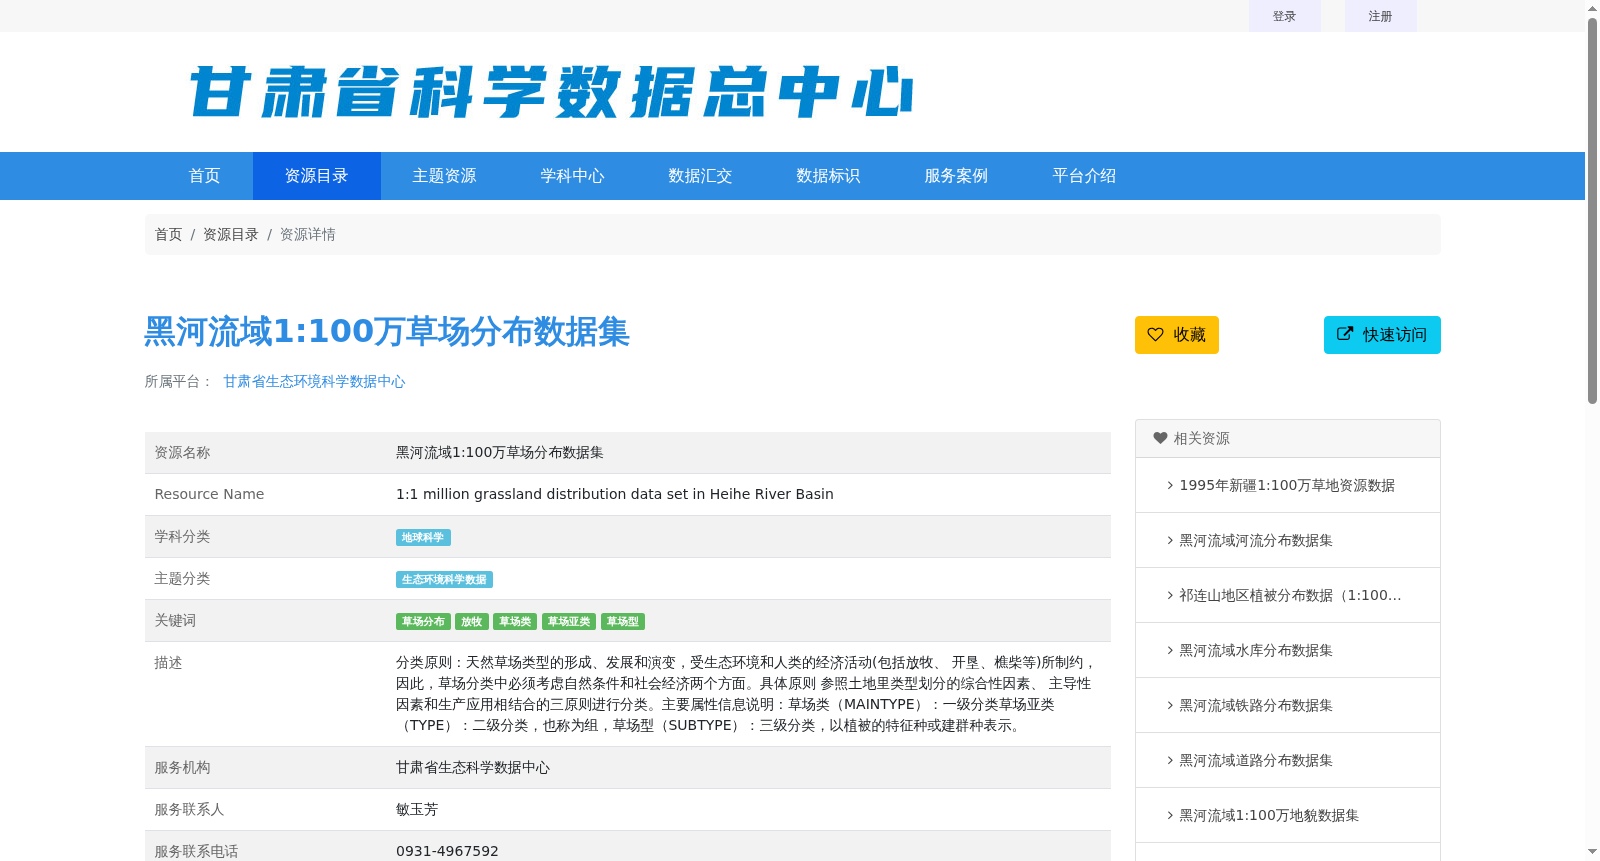
Task: Open related resource 1995年新疆1:100万草地资源数据
Action: click(x=1287, y=485)
